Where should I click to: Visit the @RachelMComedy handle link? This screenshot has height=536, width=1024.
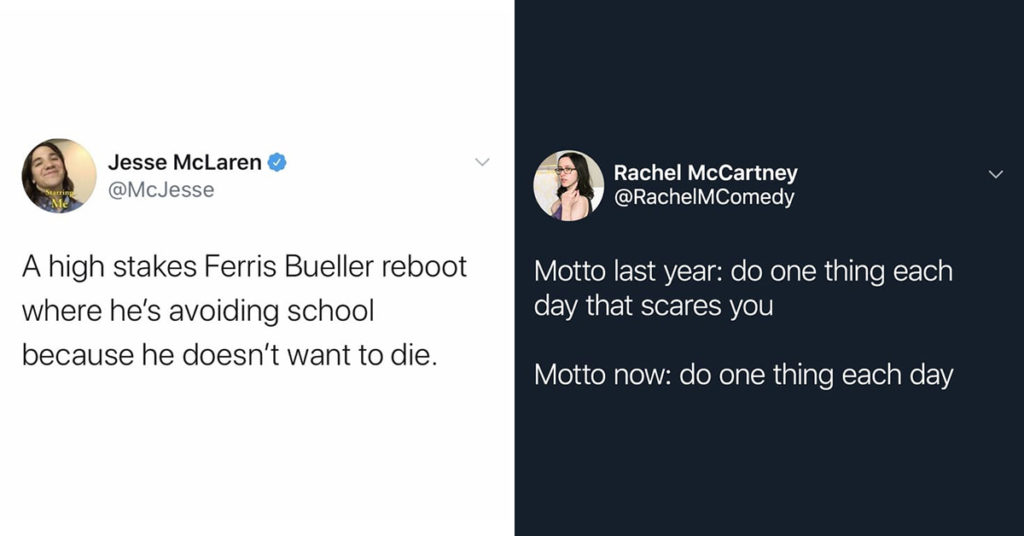click(704, 197)
